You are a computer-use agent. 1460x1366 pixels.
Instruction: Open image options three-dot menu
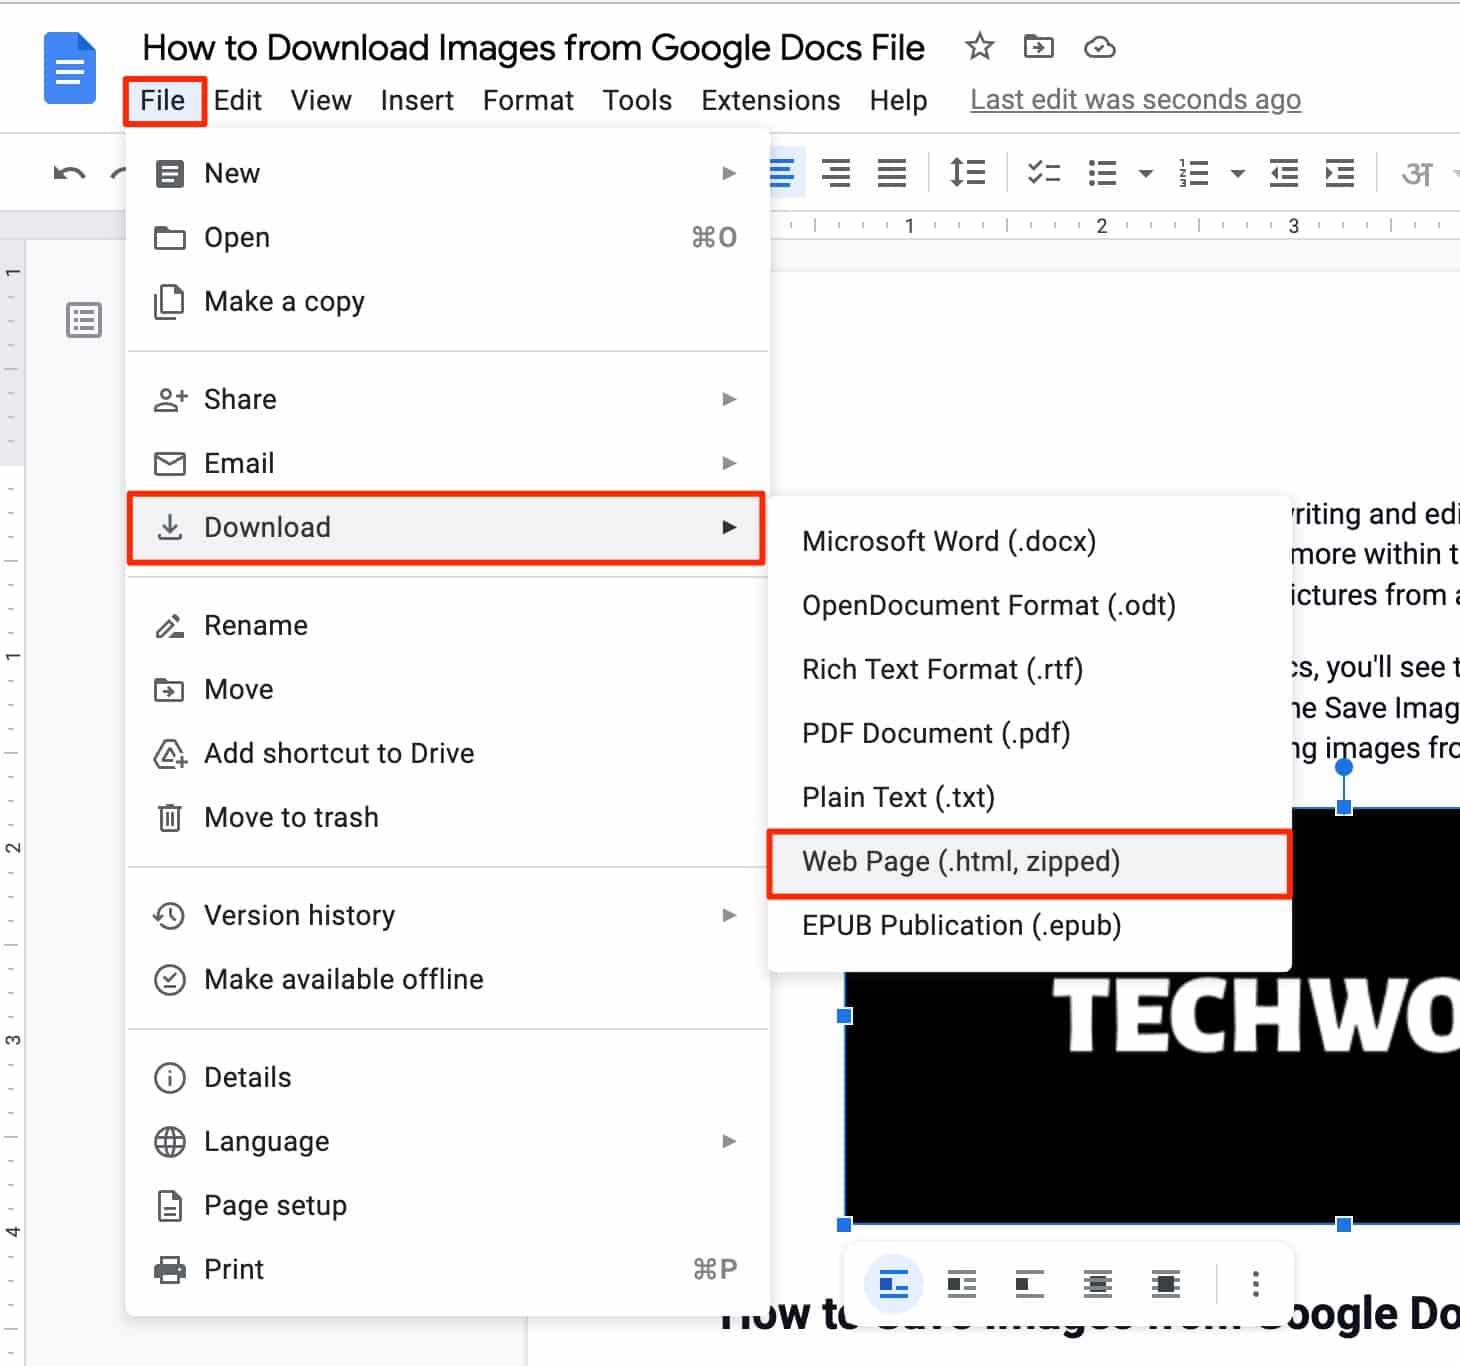1256,1283
